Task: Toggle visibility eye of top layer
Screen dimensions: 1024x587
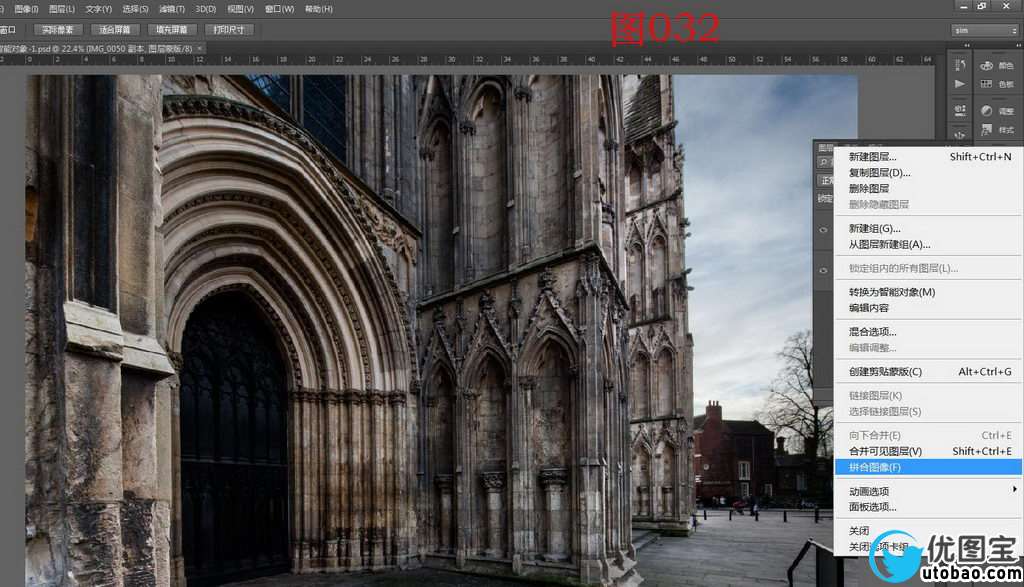Action: [824, 230]
